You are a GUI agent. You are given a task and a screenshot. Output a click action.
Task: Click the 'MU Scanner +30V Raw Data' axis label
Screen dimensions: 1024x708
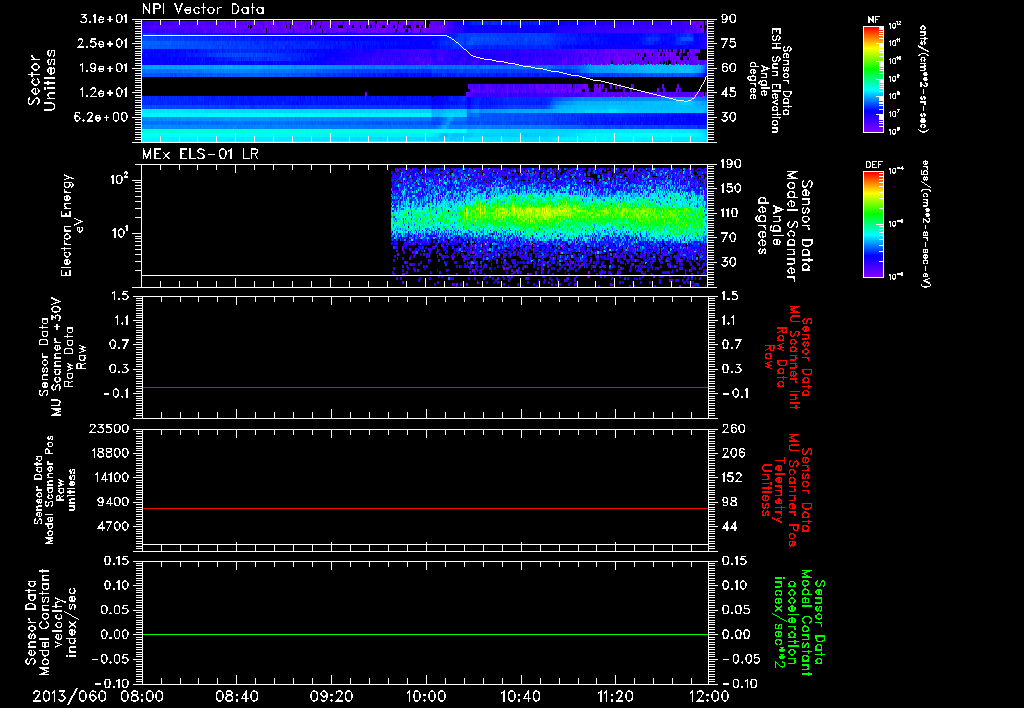coord(63,357)
